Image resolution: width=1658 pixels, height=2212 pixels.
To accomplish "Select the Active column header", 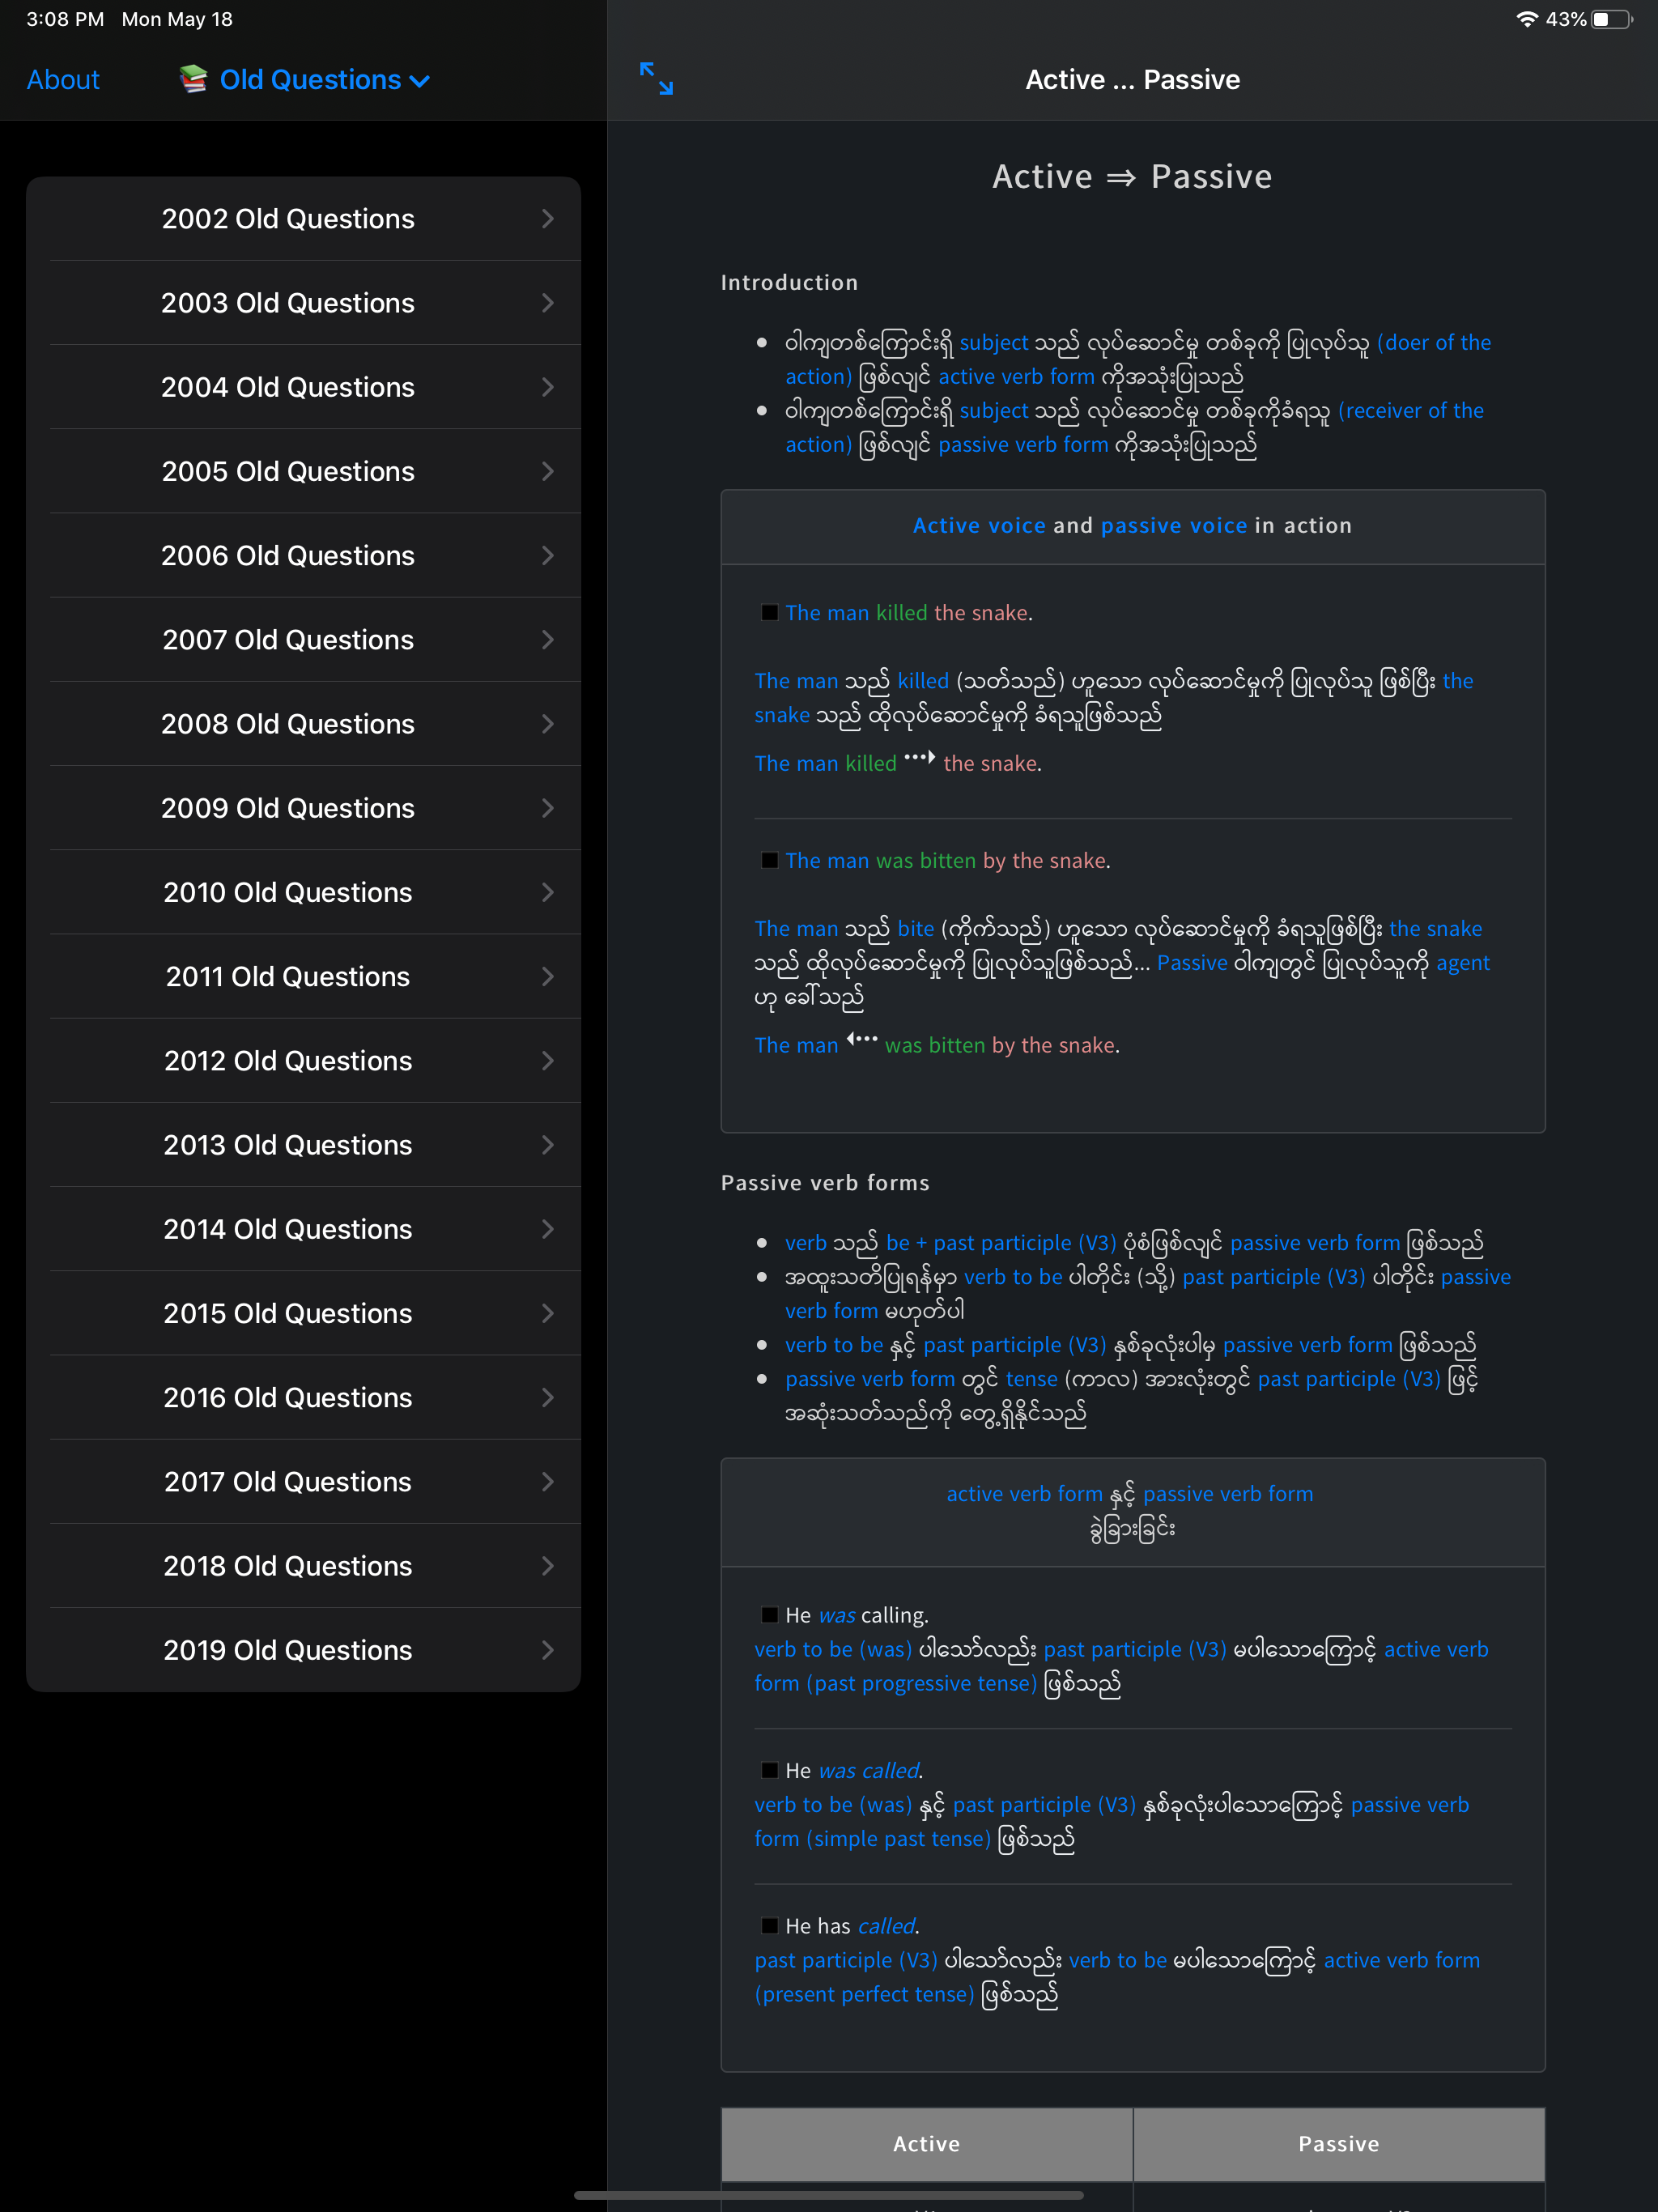I will (926, 2143).
